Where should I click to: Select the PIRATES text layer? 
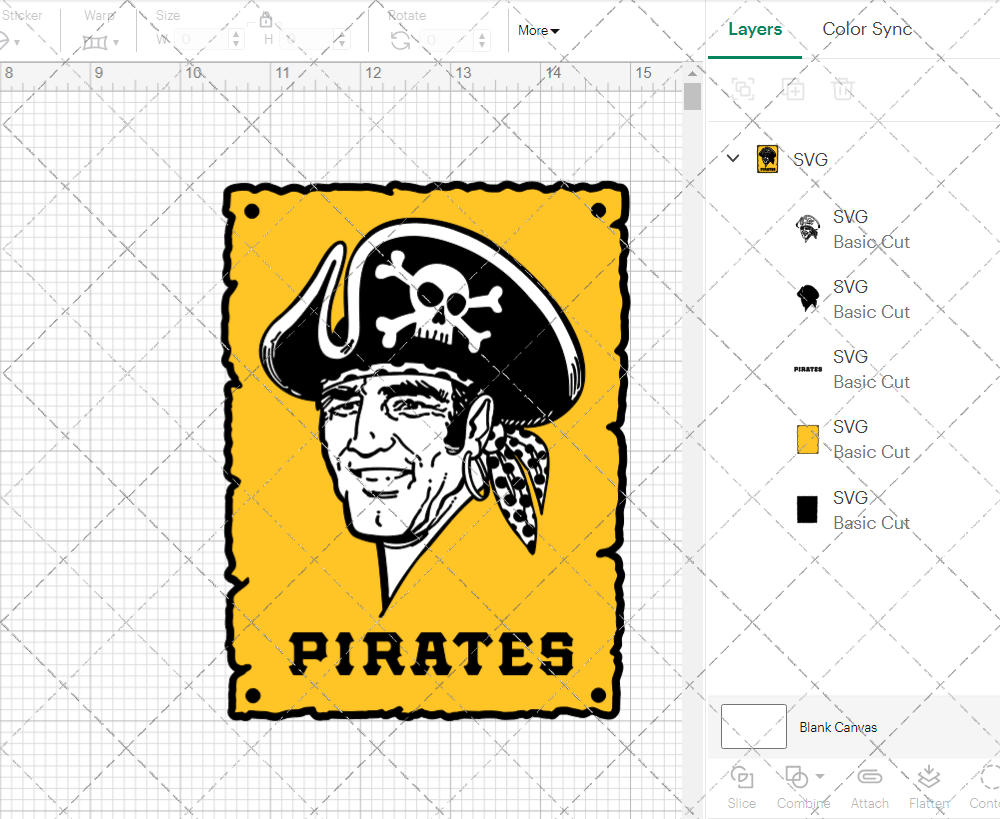point(807,369)
